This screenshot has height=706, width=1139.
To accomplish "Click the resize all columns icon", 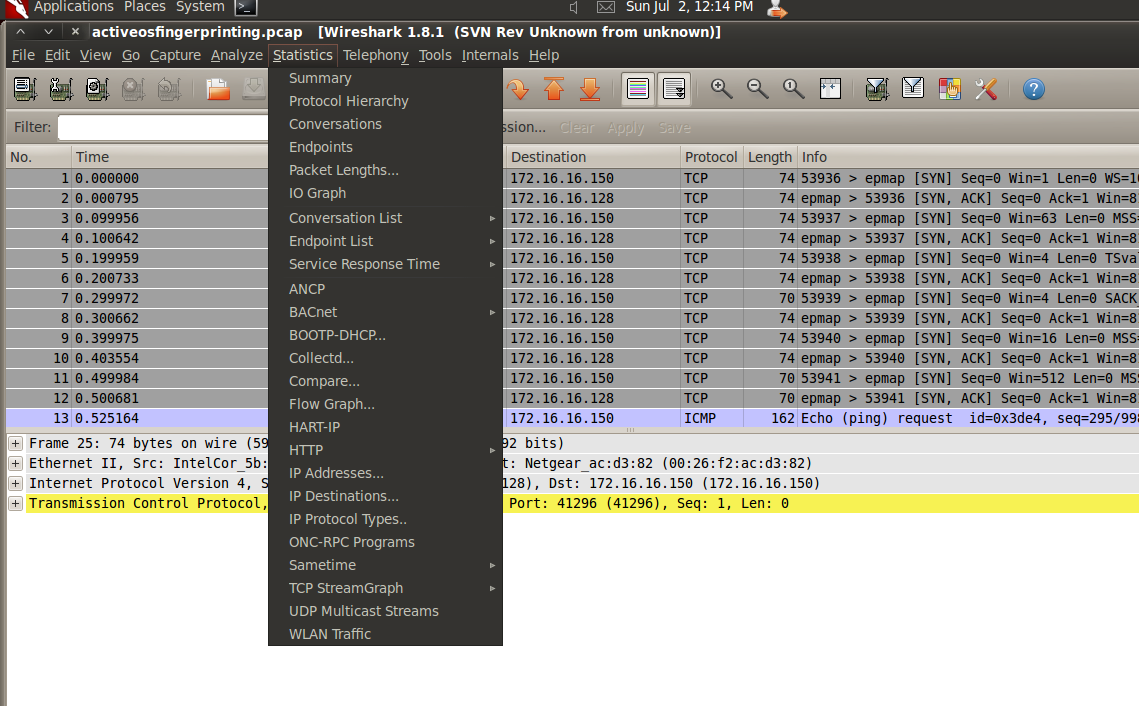I will click(830, 89).
